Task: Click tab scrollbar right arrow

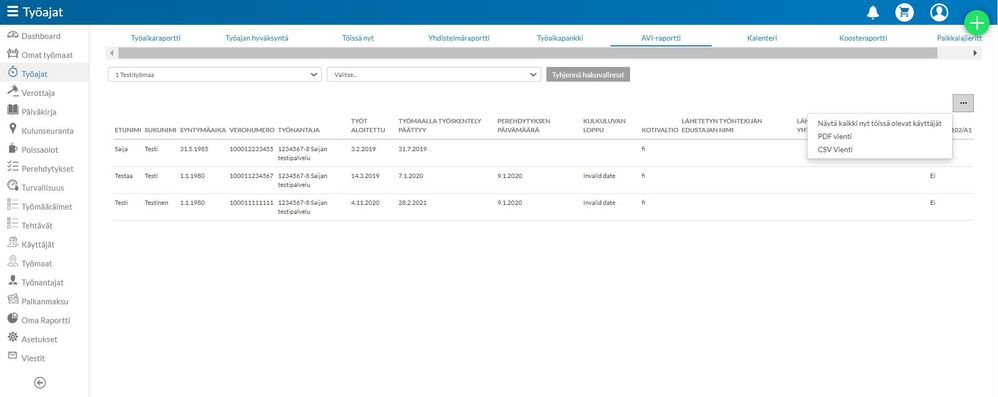Action: coord(975,53)
